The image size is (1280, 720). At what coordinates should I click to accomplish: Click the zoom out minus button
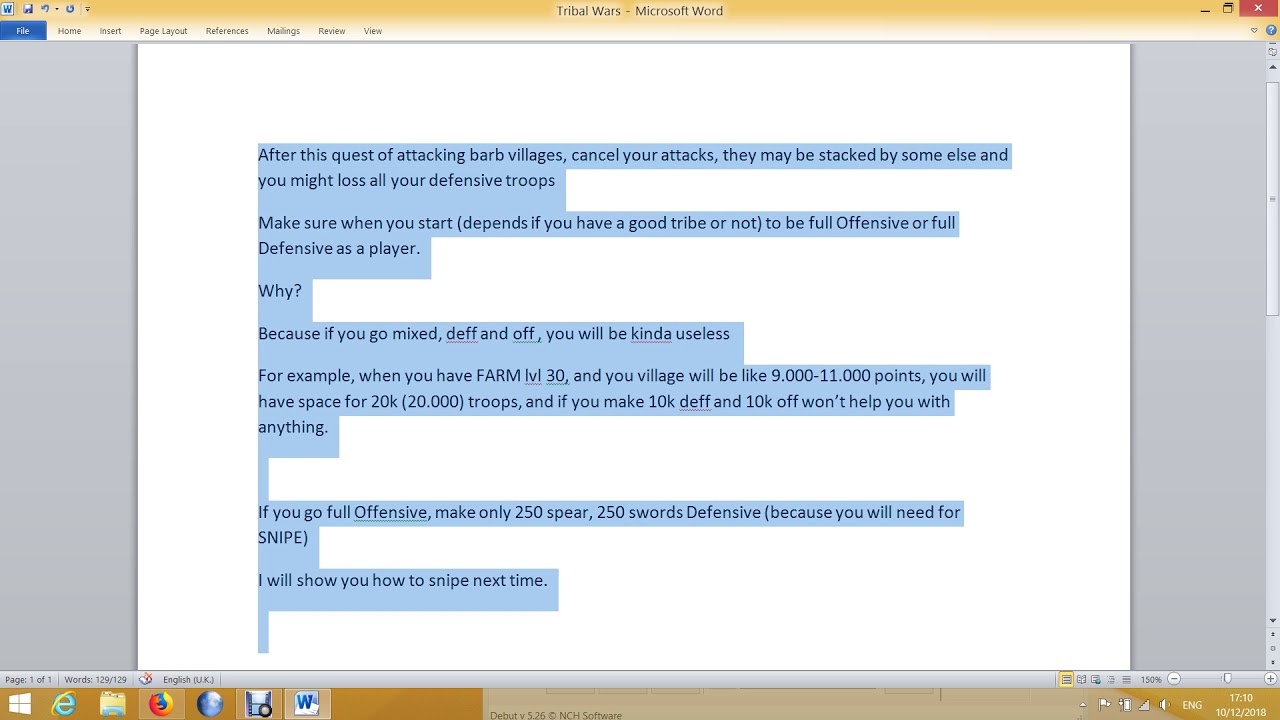pyautogui.click(x=1174, y=680)
